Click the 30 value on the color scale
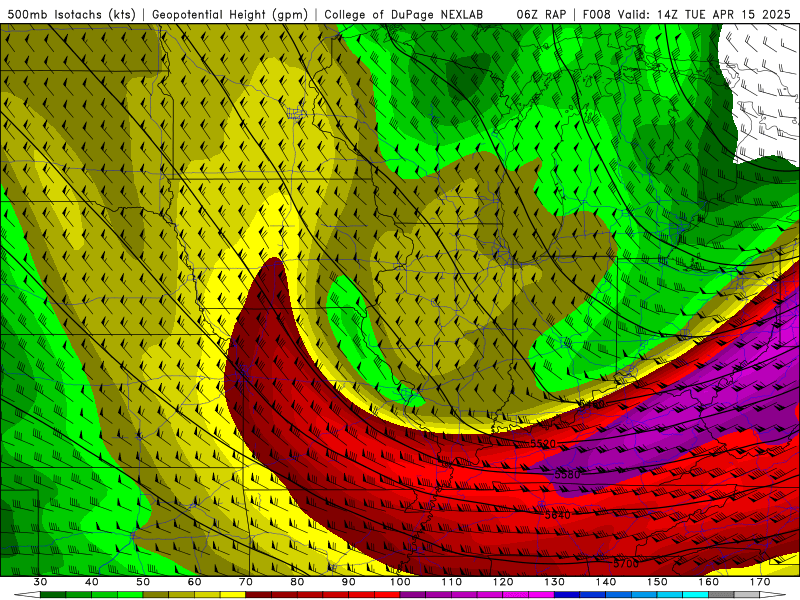800x600 pixels. click(x=40, y=582)
